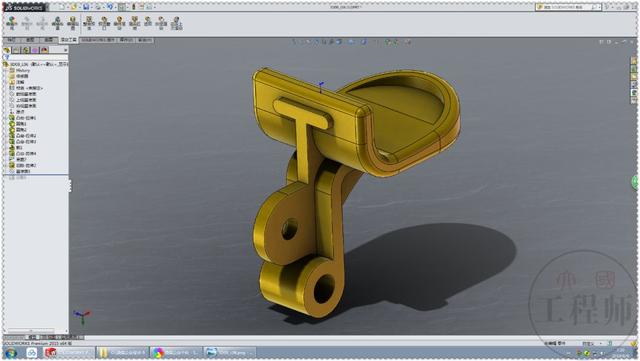This screenshot has height=361, width=640.
Task: Click the SOLIDWORKS search box
Action: coord(567,7)
